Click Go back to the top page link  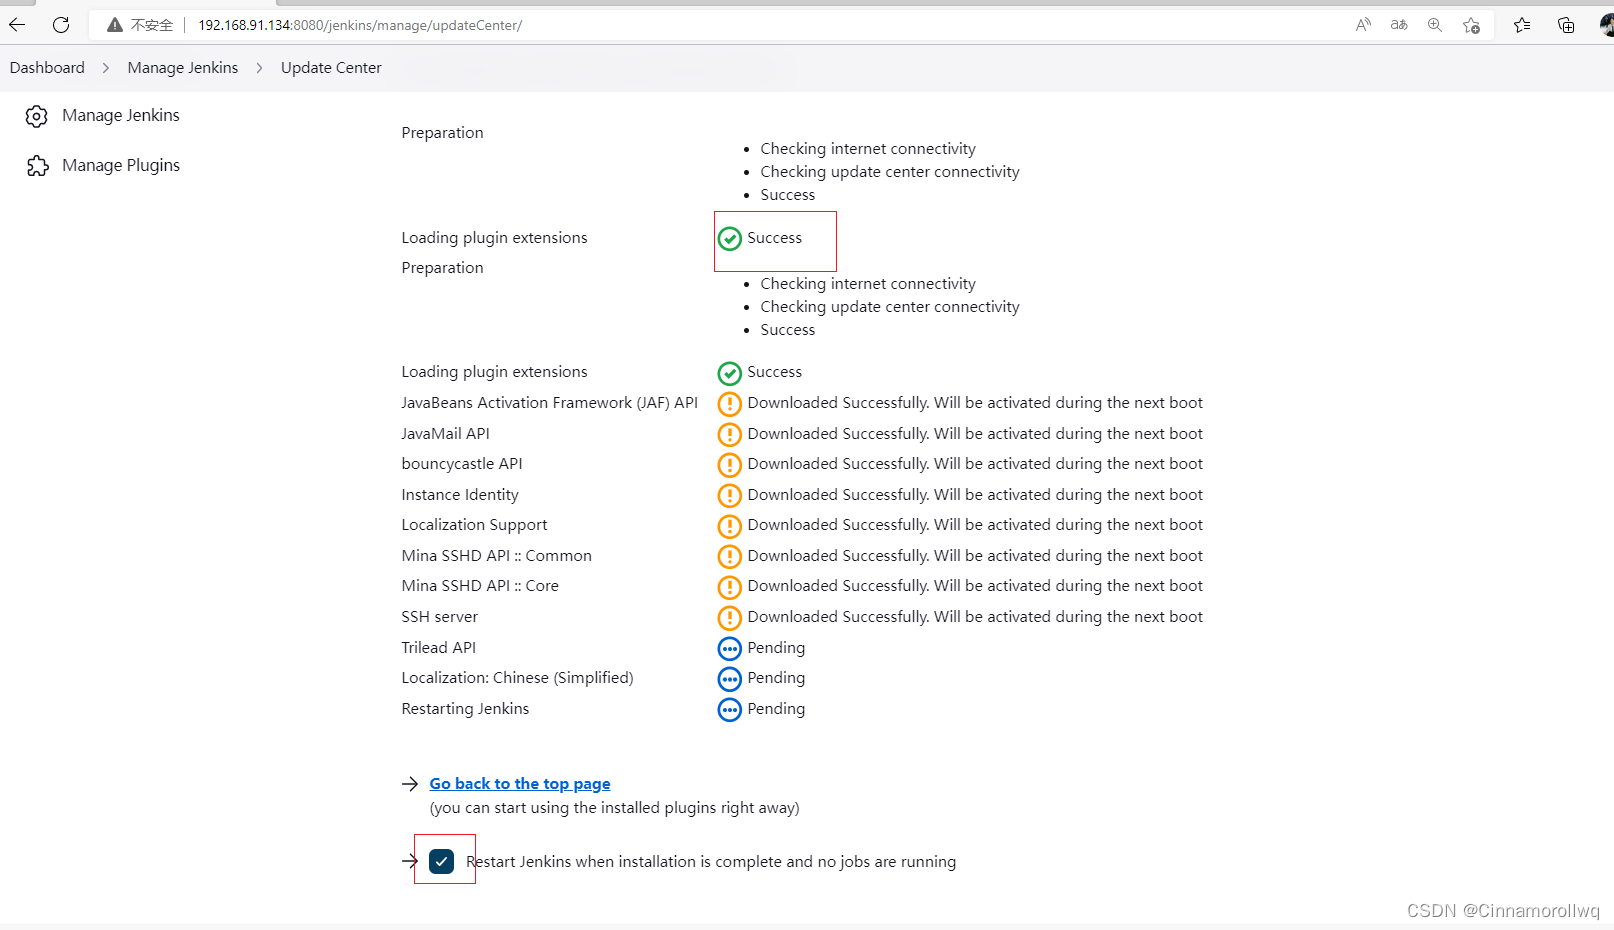[x=519, y=783]
